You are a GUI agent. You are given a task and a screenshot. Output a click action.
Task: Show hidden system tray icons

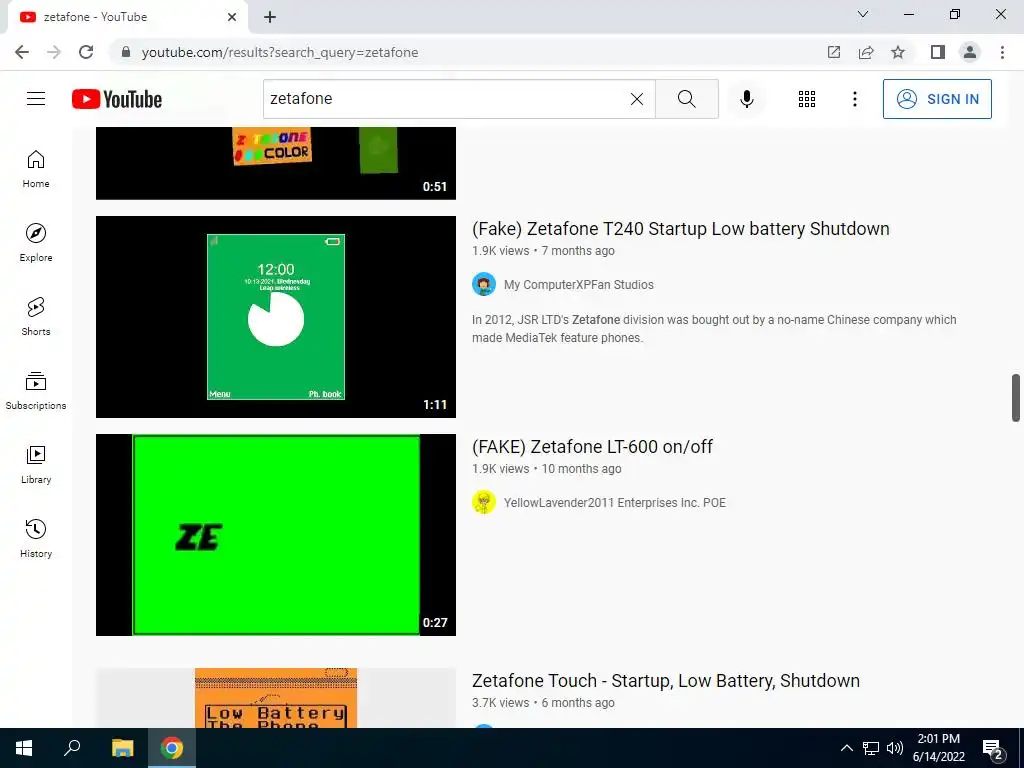click(846, 748)
